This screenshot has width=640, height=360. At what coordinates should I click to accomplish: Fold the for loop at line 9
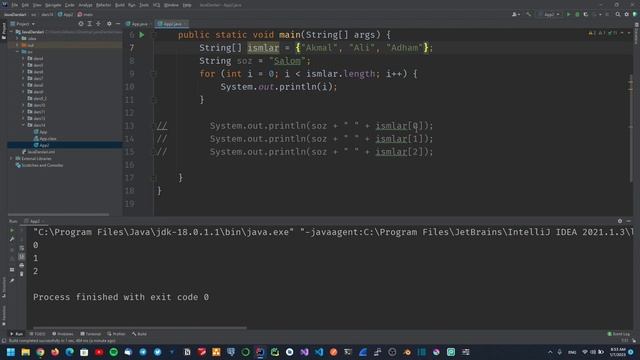click(x=154, y=74)
